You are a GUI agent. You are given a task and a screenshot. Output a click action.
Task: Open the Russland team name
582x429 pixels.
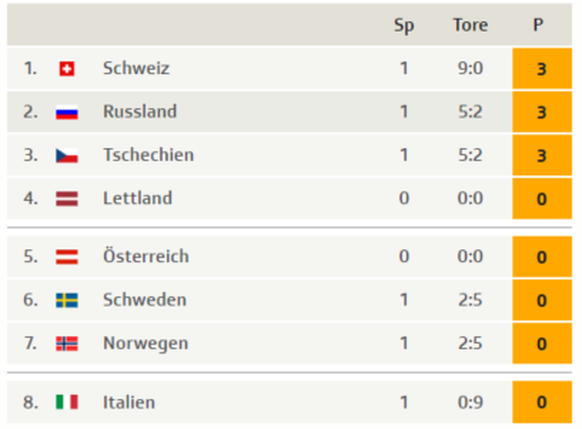[x=140, y=111]
